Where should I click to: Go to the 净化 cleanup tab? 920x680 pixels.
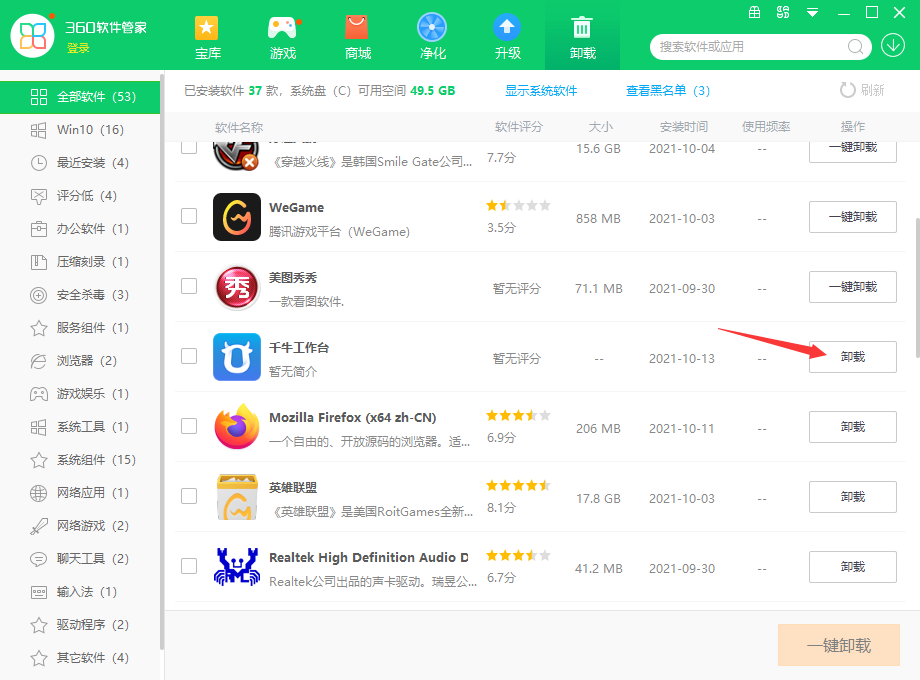432,38
